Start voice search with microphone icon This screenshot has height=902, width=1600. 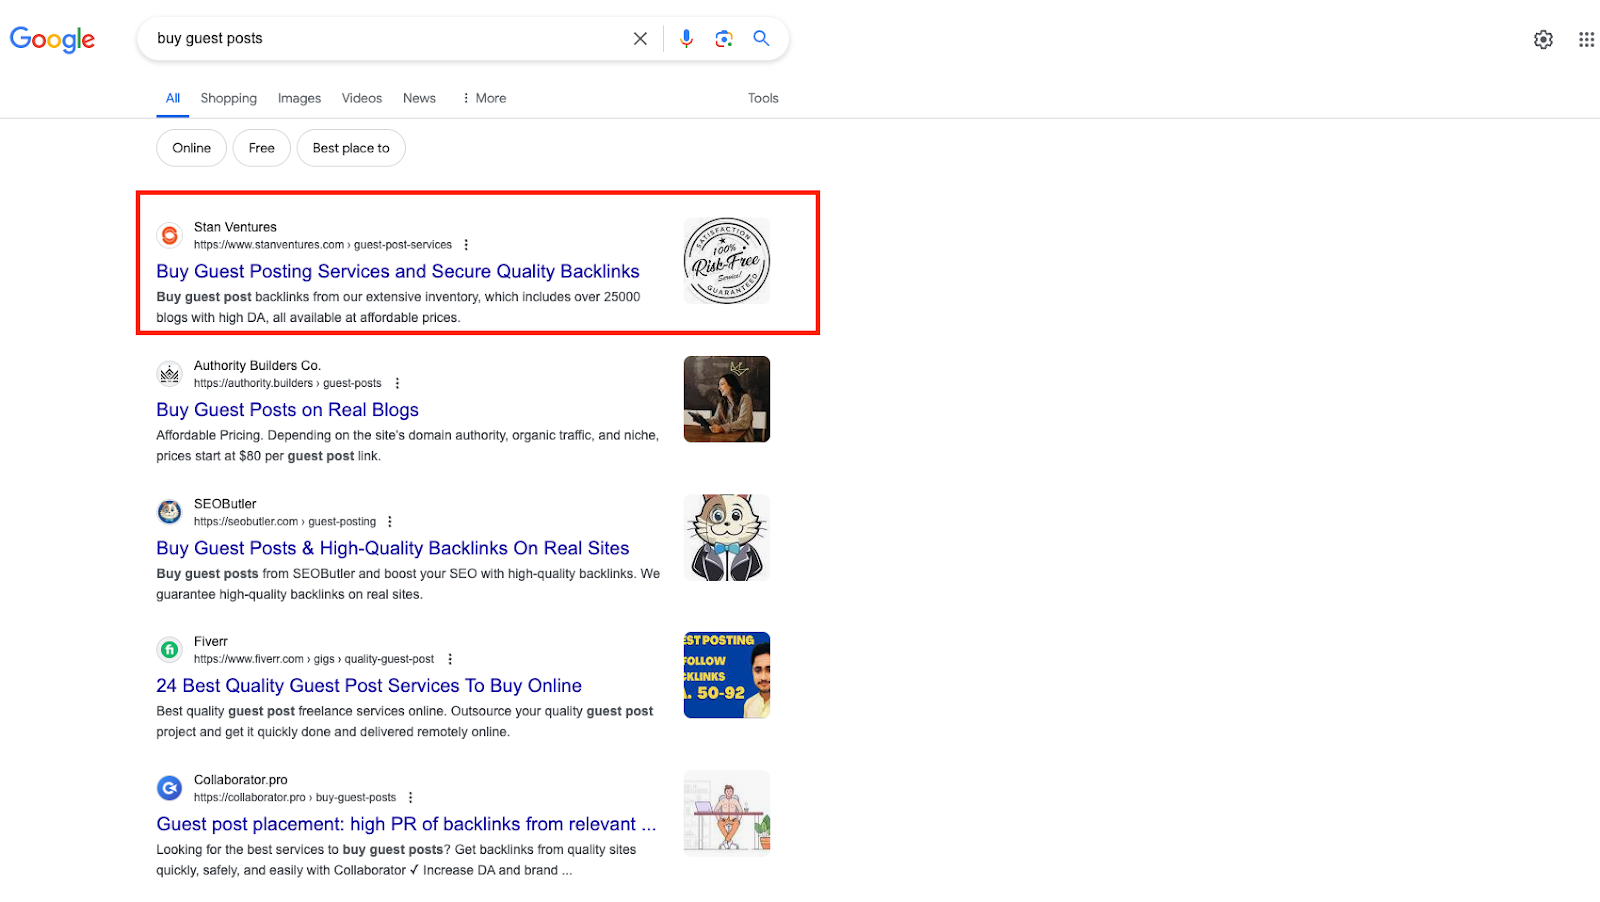686,38
